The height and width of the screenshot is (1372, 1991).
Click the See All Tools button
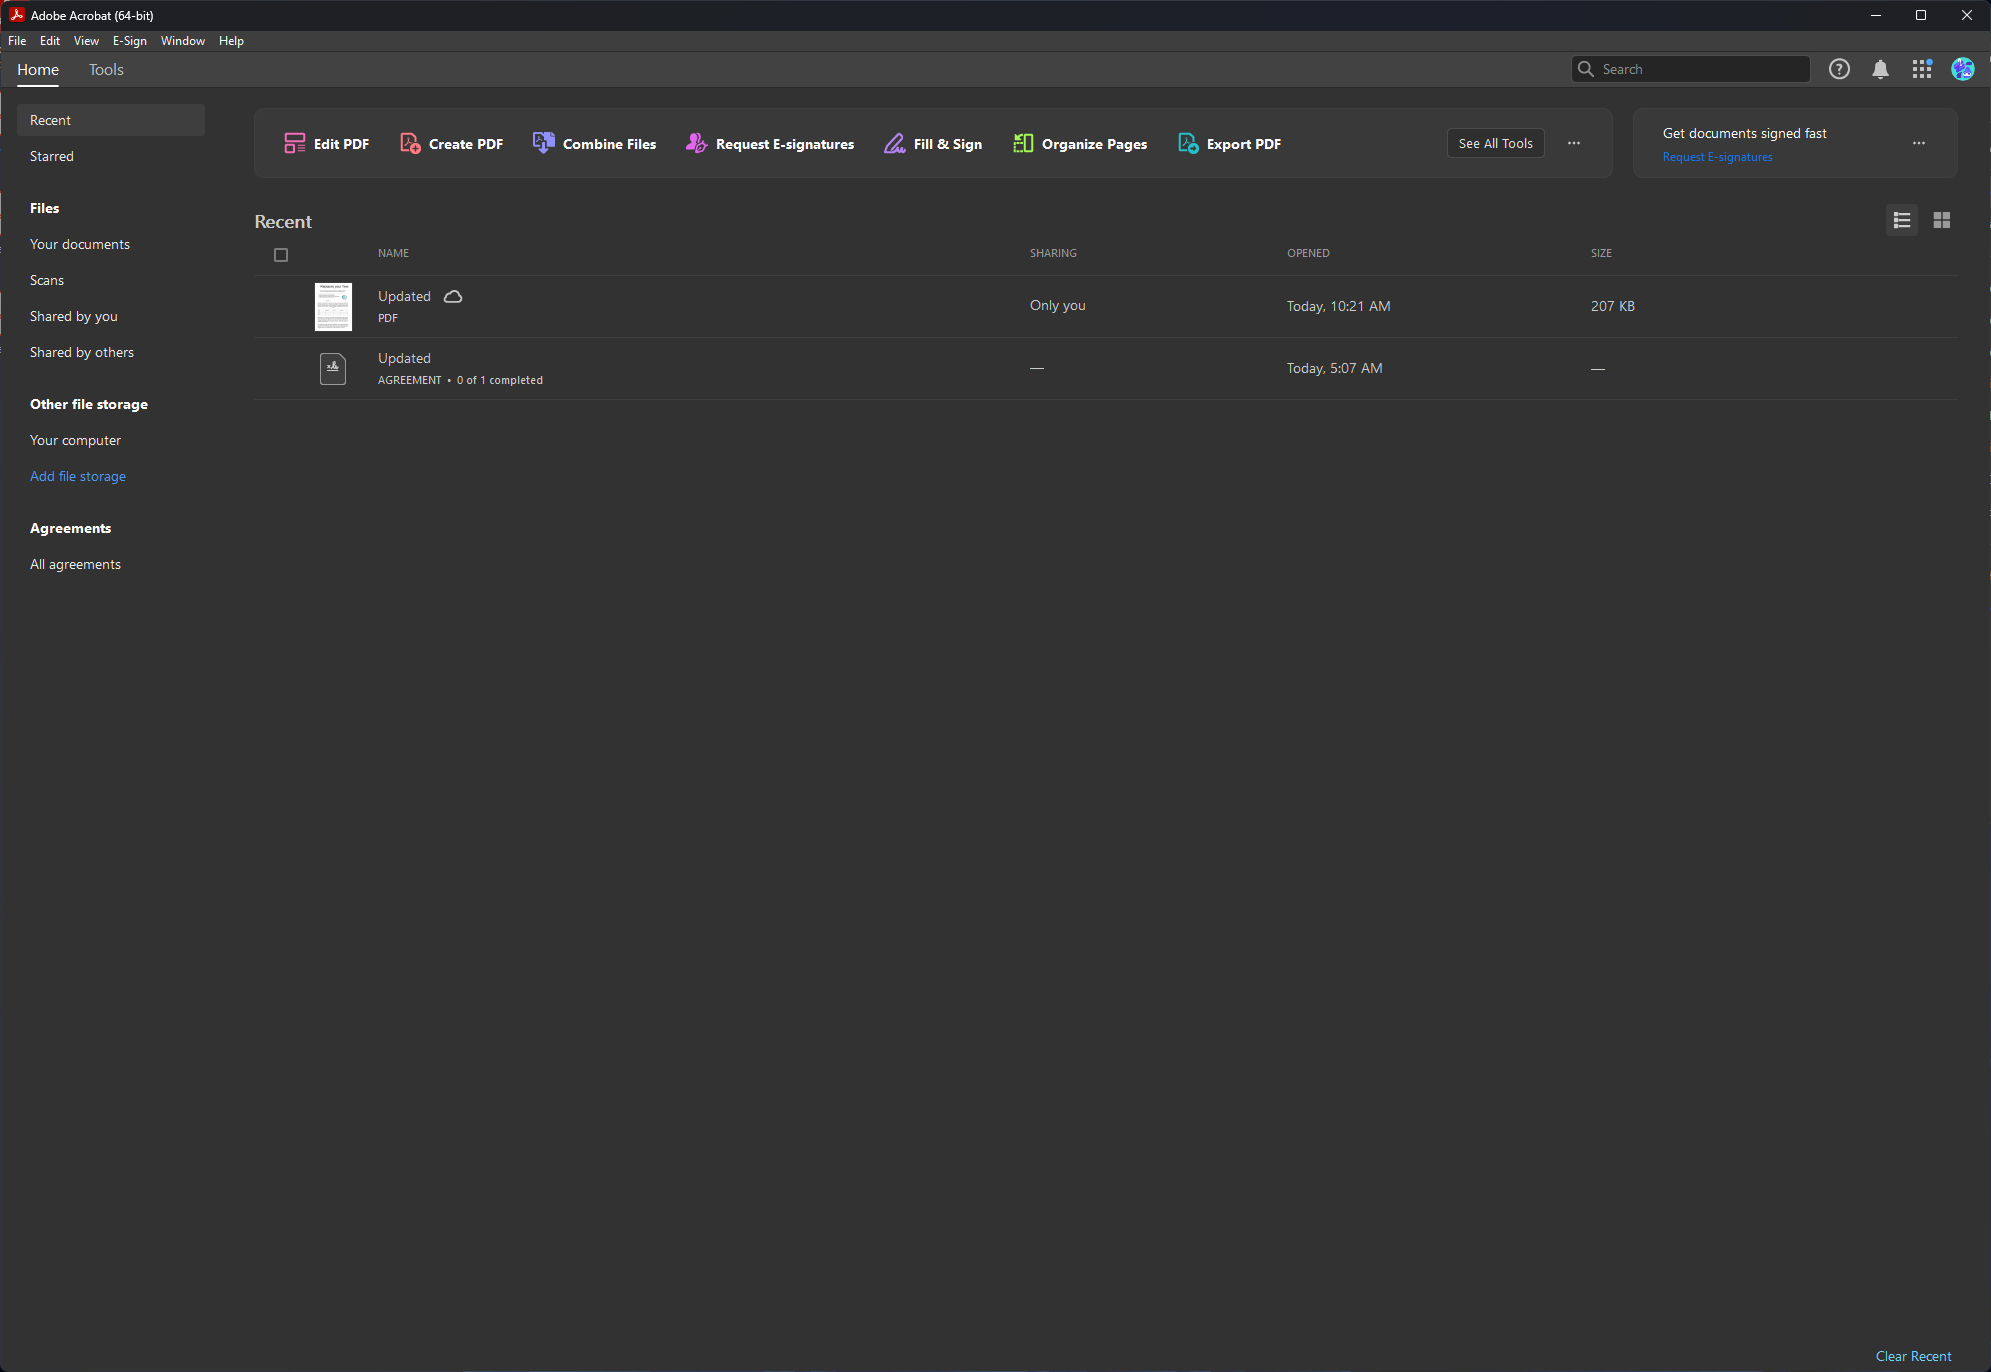(x=1495, y=143)
